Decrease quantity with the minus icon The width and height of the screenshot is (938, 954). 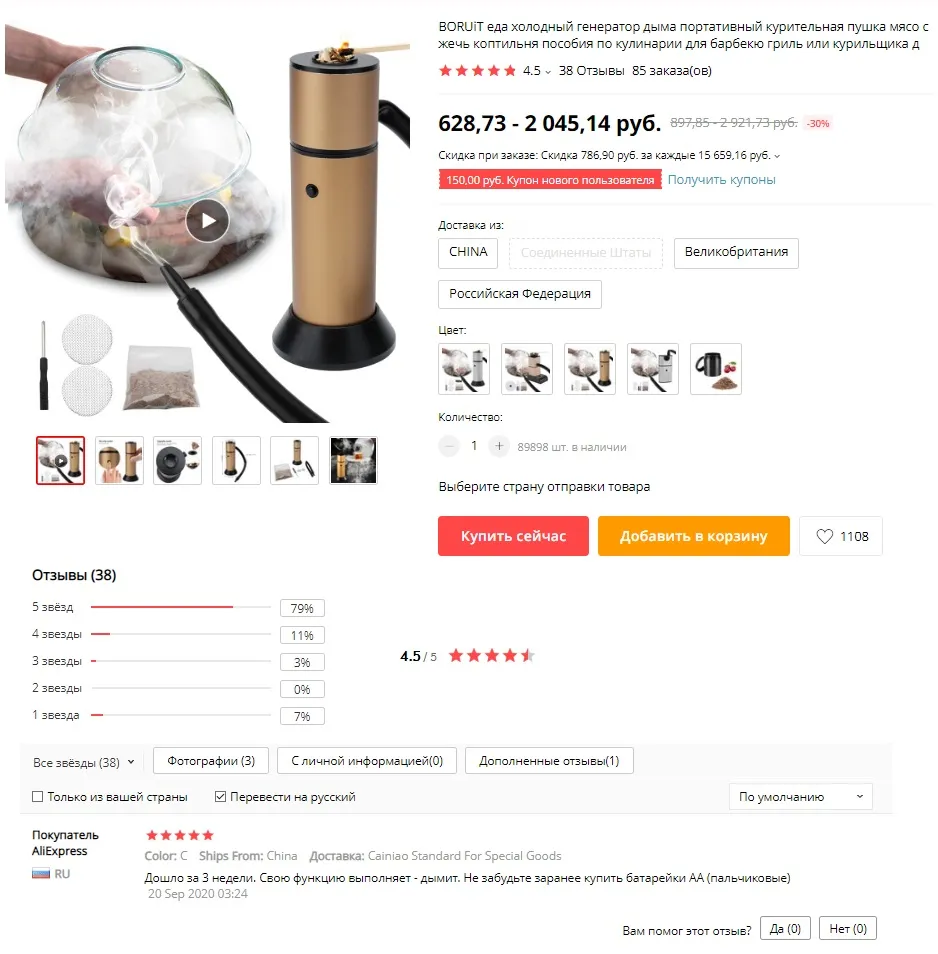(449, 446)
